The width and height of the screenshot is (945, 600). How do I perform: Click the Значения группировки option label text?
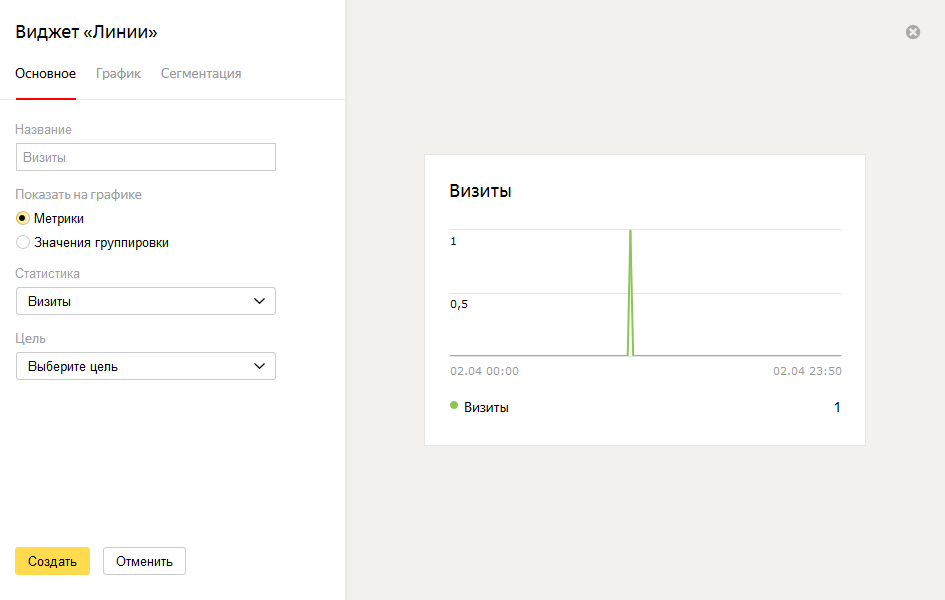tap(101, 243)
